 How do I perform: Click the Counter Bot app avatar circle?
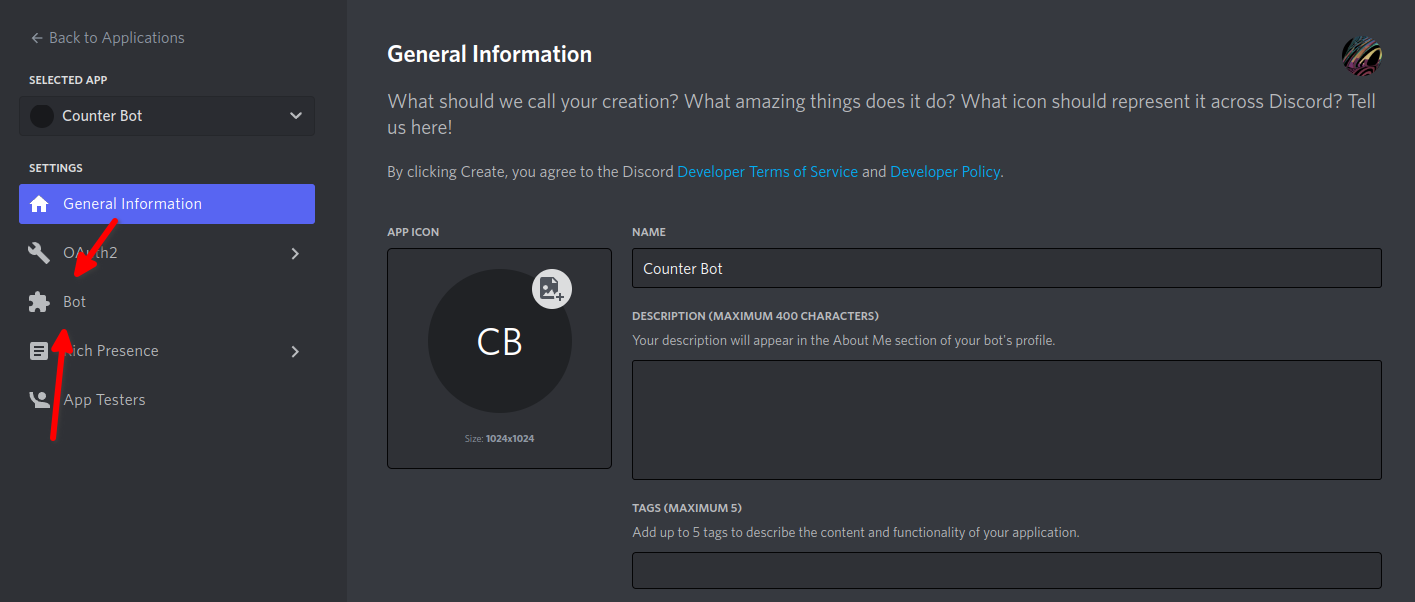pyautogui.click(x=42, y=116)
